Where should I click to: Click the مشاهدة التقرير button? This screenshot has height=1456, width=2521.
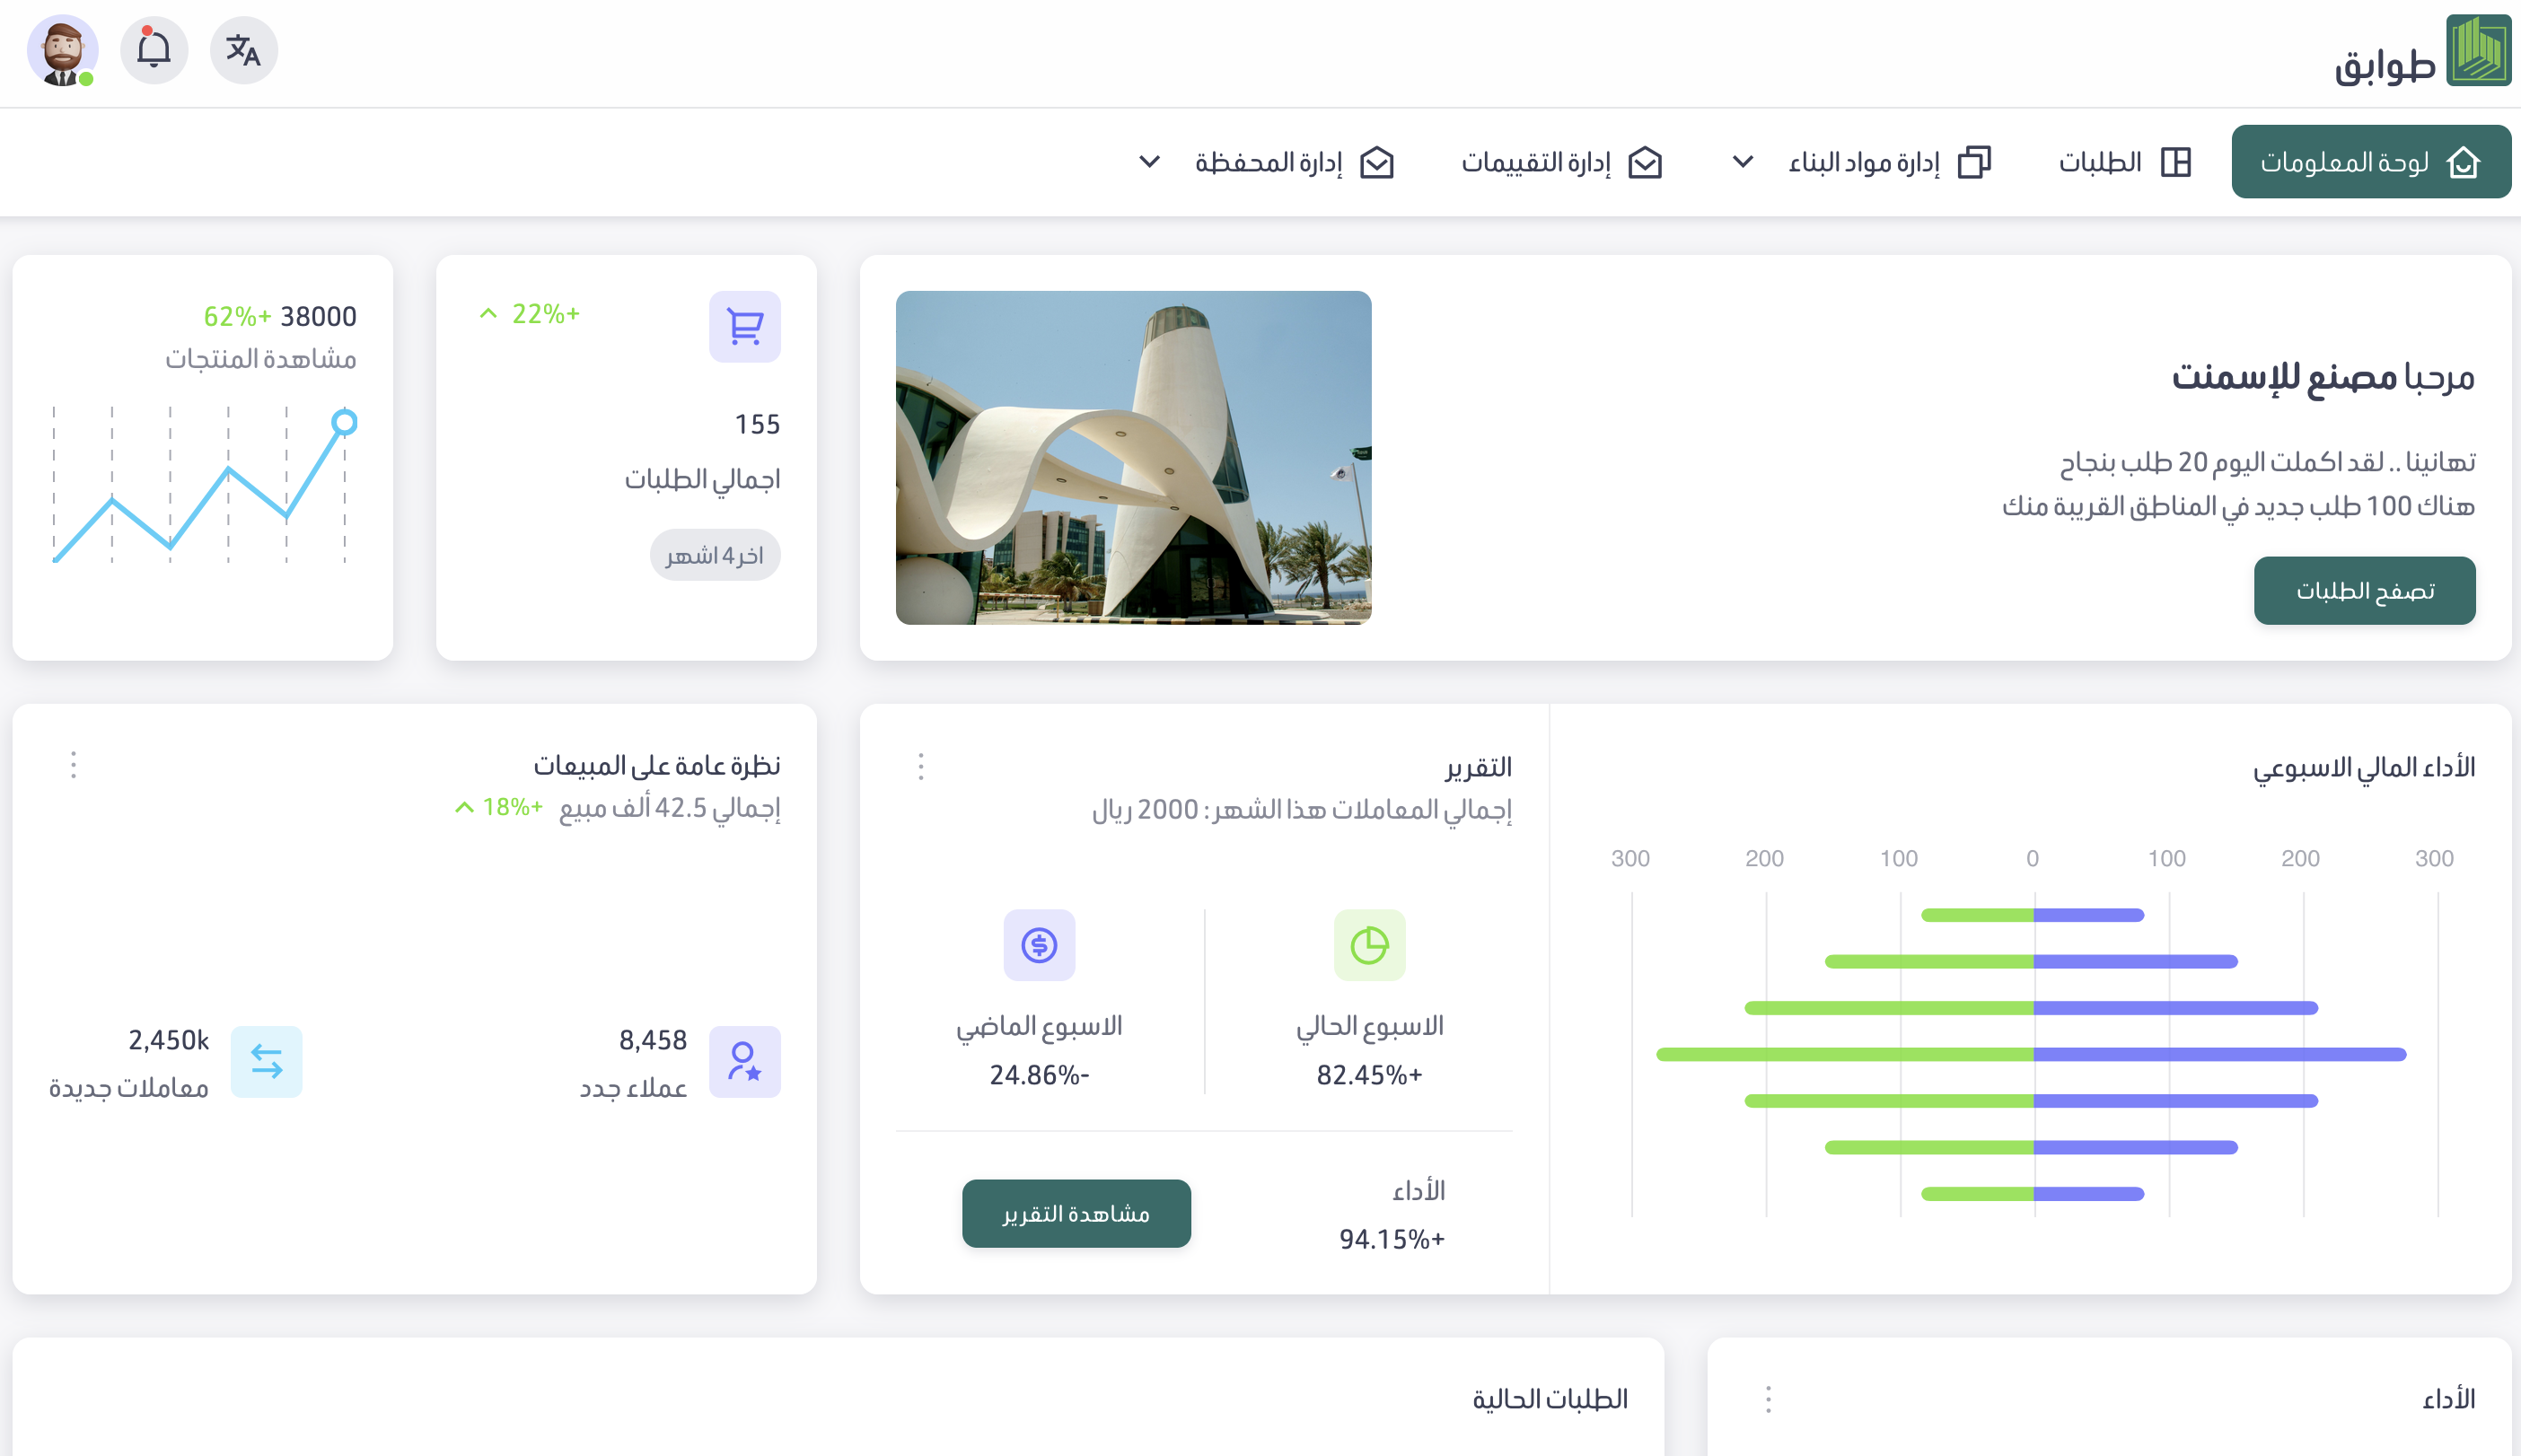pos(1076,1213)
